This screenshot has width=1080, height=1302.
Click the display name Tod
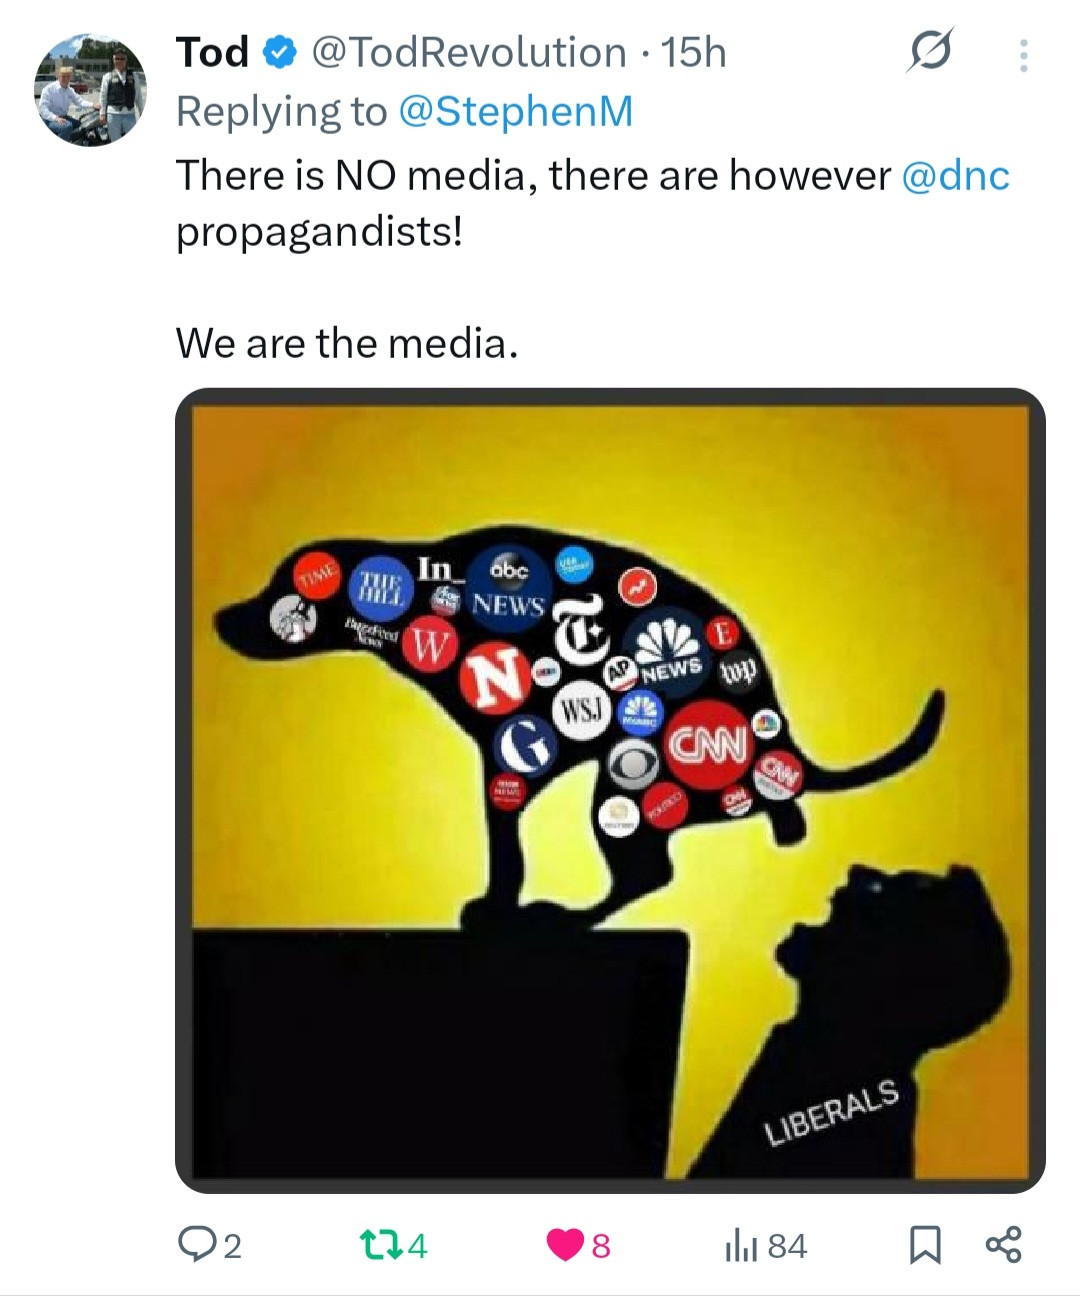coord(212,53)
